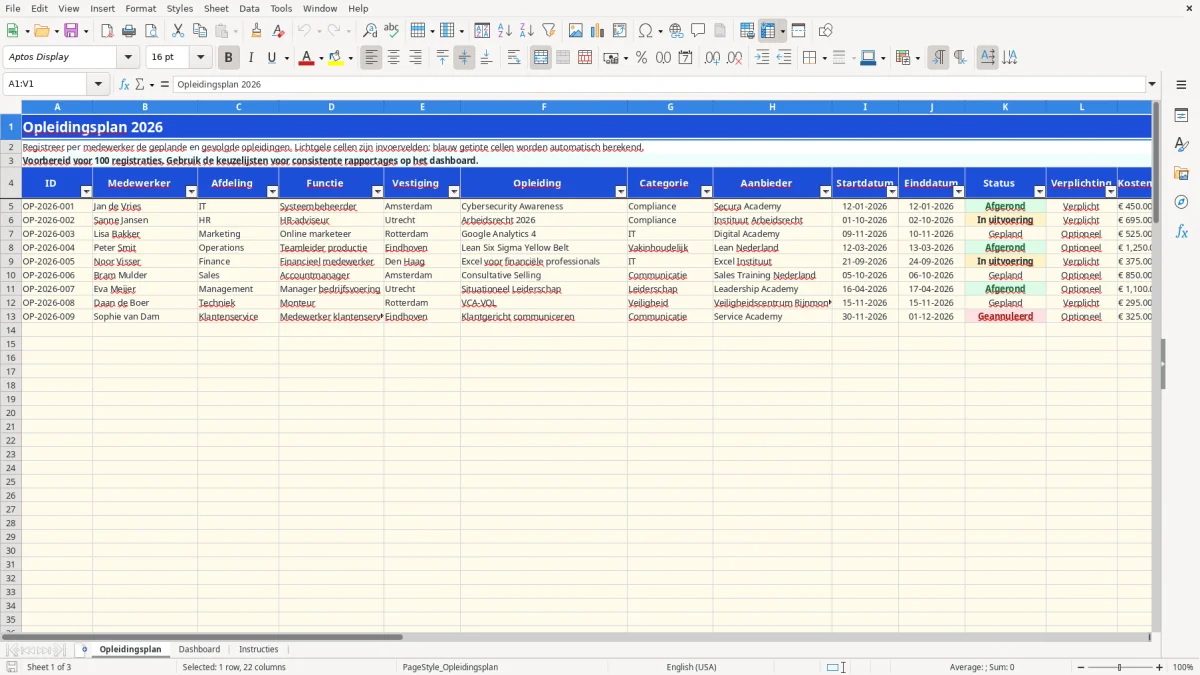This screenshot has height=675, width=1200.
Task: Toggle Center Vertically alignment
Action: (464, 58)
